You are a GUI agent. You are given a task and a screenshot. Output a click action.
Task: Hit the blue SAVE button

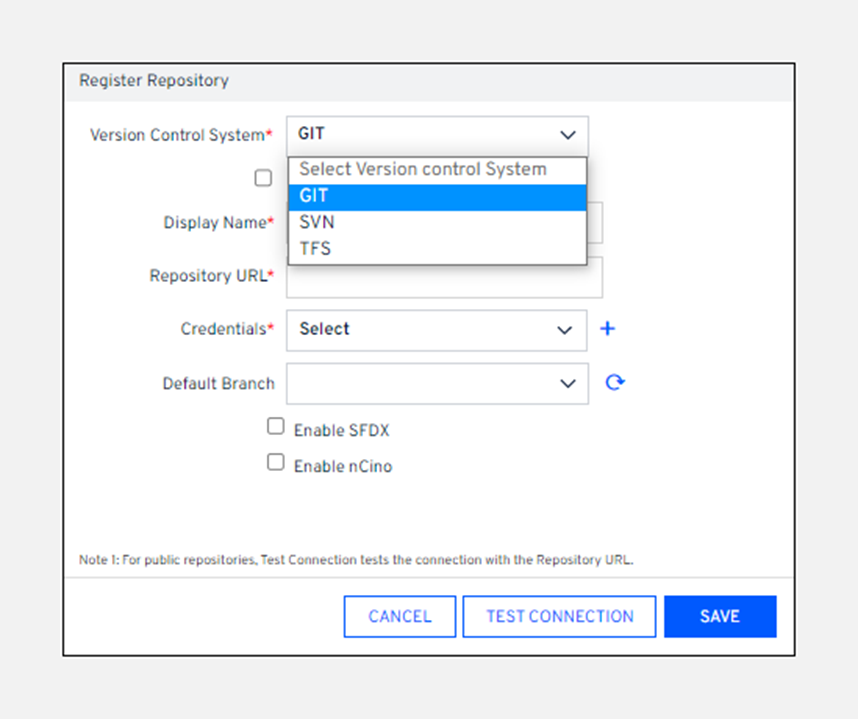(x=719, y=616)
